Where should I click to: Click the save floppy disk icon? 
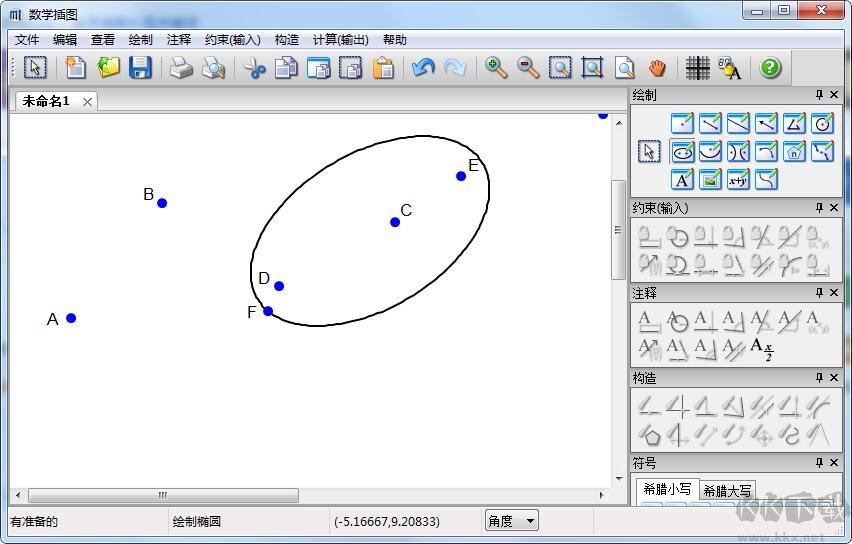pos(140,68)
